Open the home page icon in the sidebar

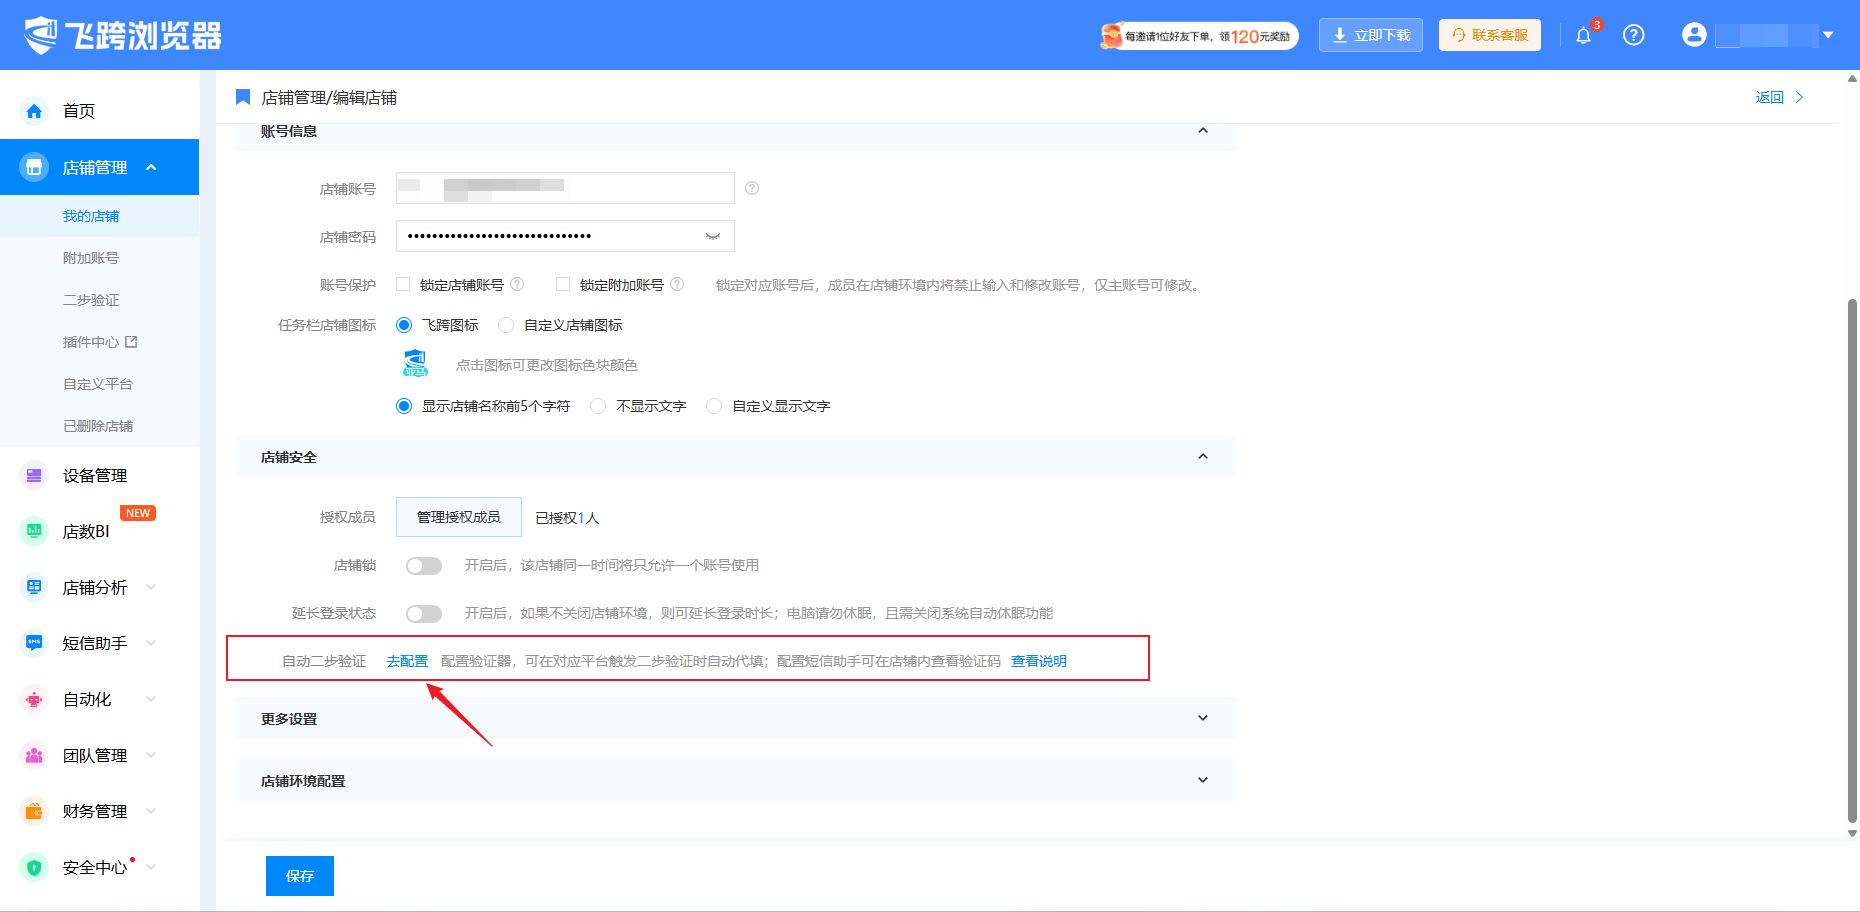[34, 111]
